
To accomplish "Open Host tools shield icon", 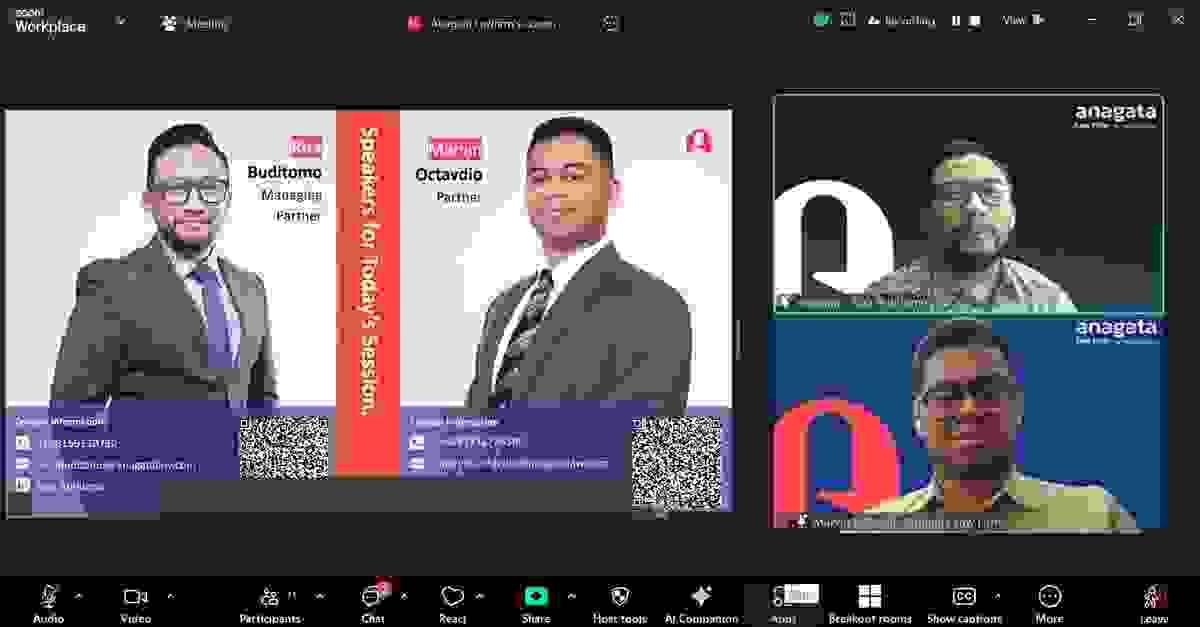I will click(620, 597).
